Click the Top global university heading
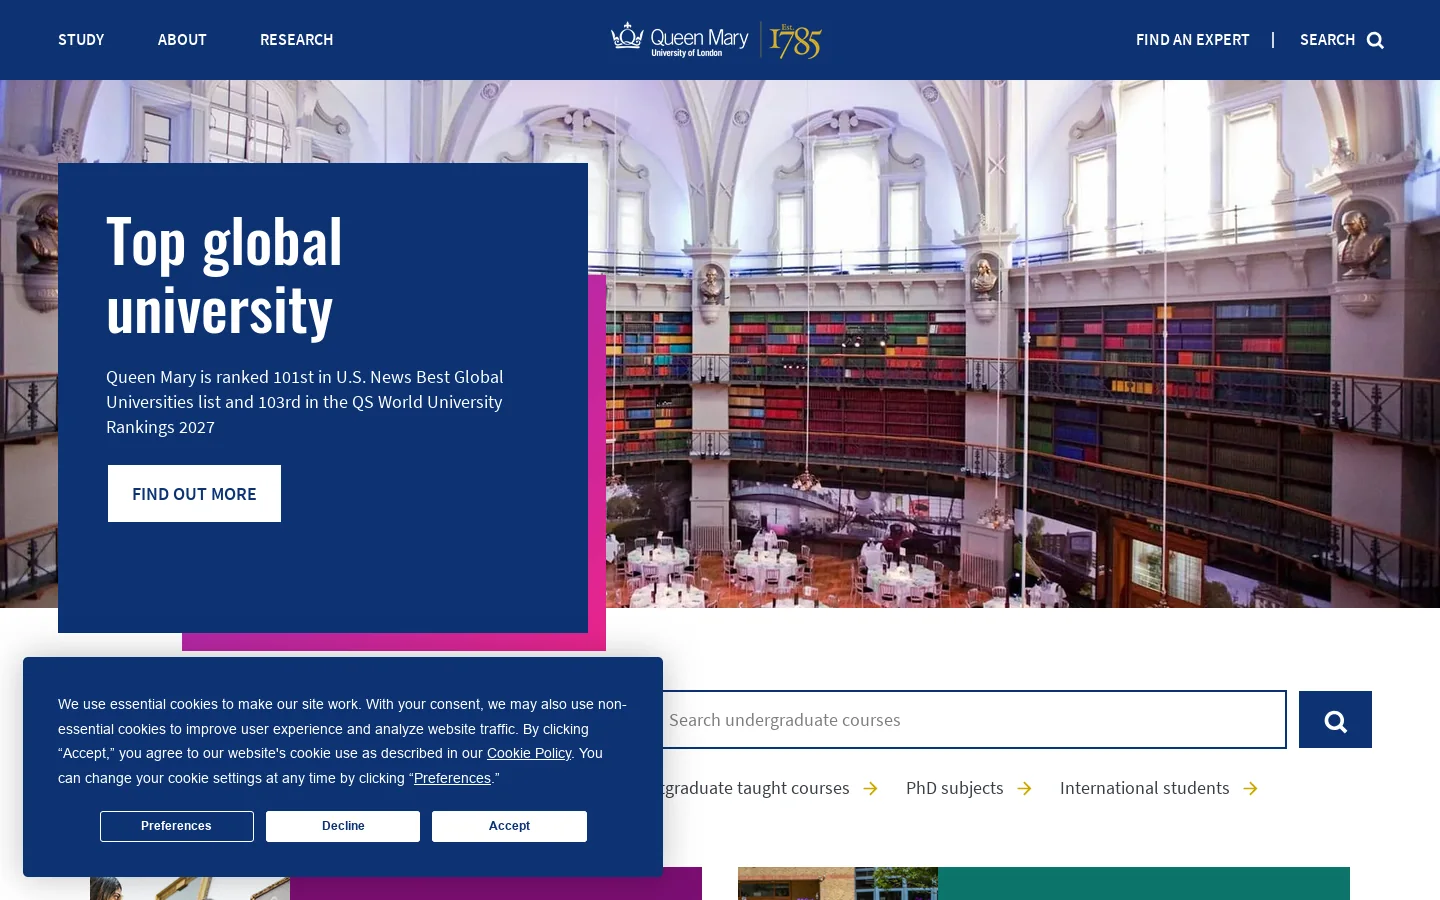The width and height of the screenshot is (1440, 900). (x=224, y=276)
